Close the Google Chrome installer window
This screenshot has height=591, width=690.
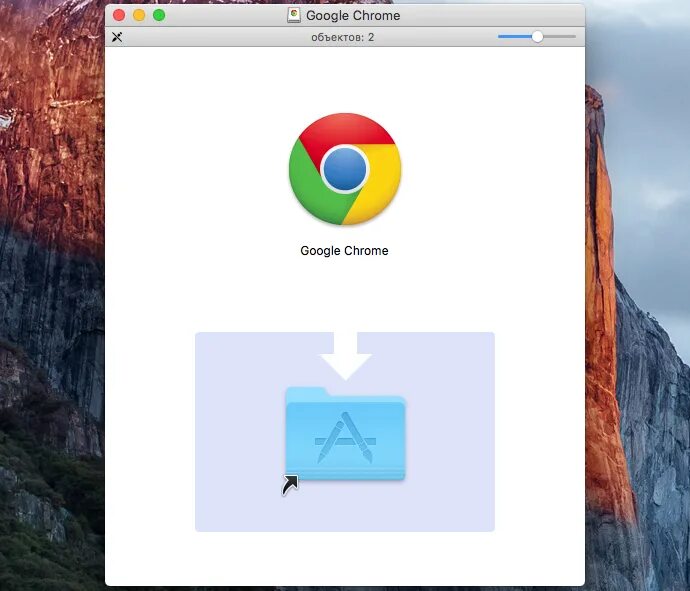click(x=119, y=15)
